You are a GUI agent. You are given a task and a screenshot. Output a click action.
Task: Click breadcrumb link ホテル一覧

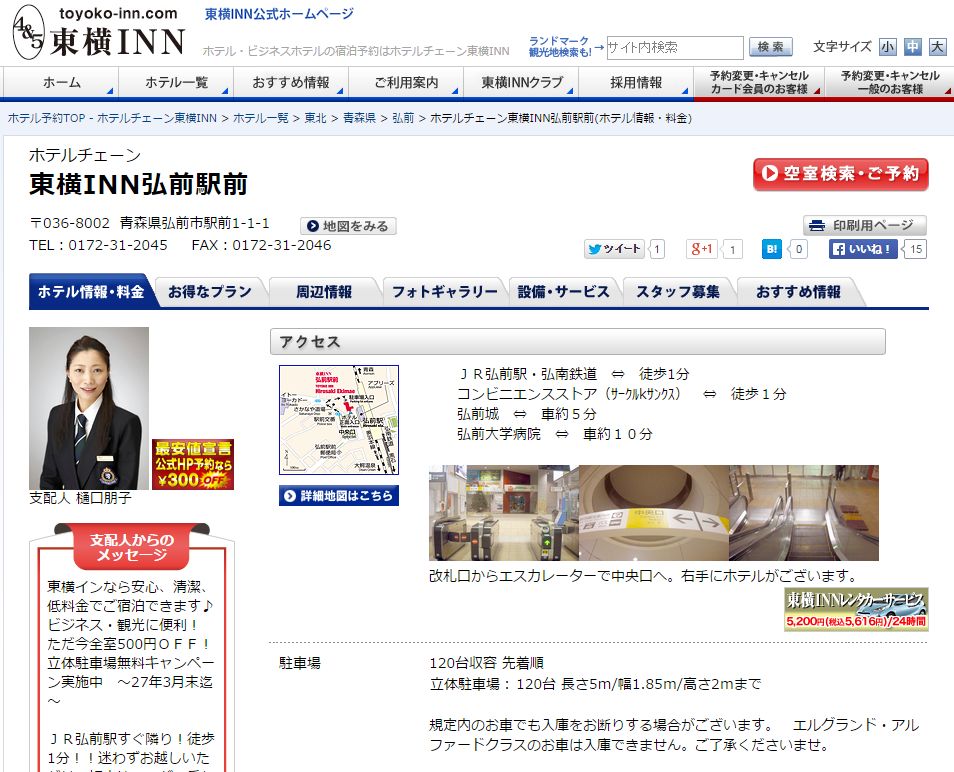(x=260, y=118)
